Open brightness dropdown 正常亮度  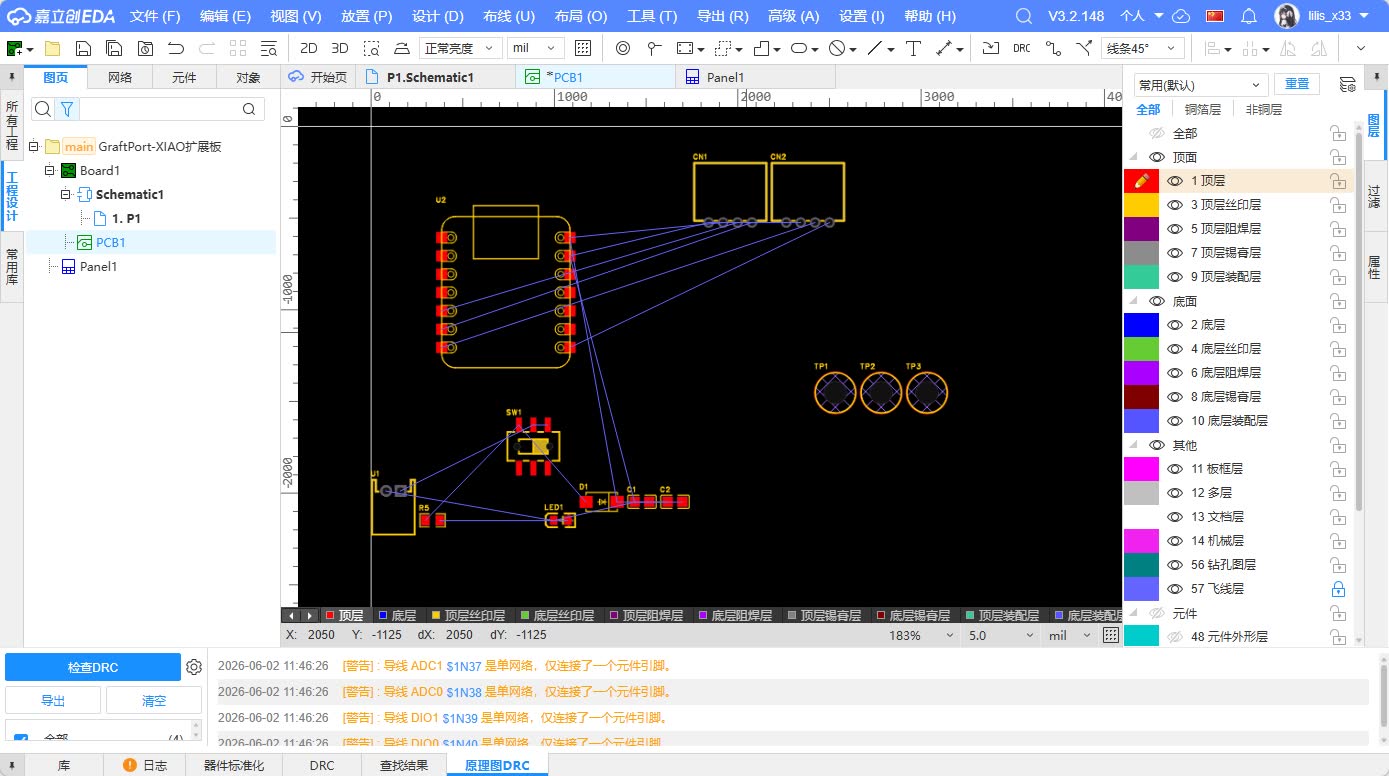(x=460, y=48)
